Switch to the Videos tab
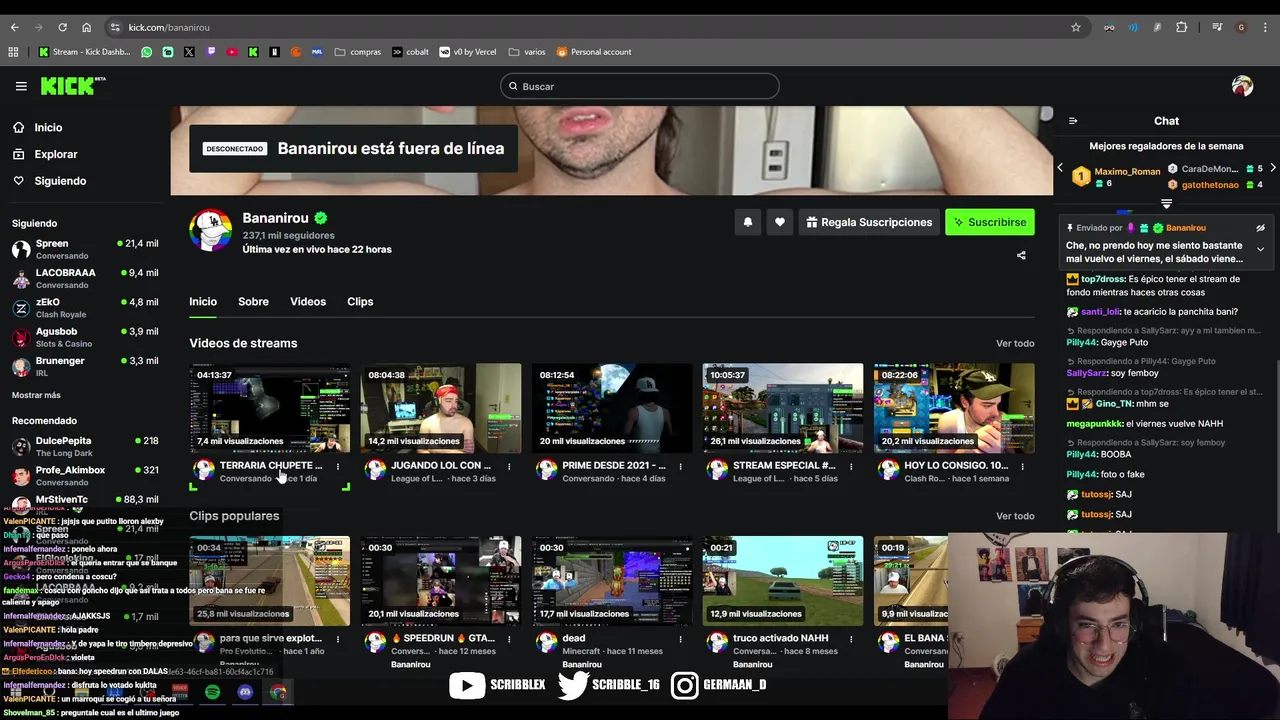Screen dimensions: 1280x720 point(308,302)
